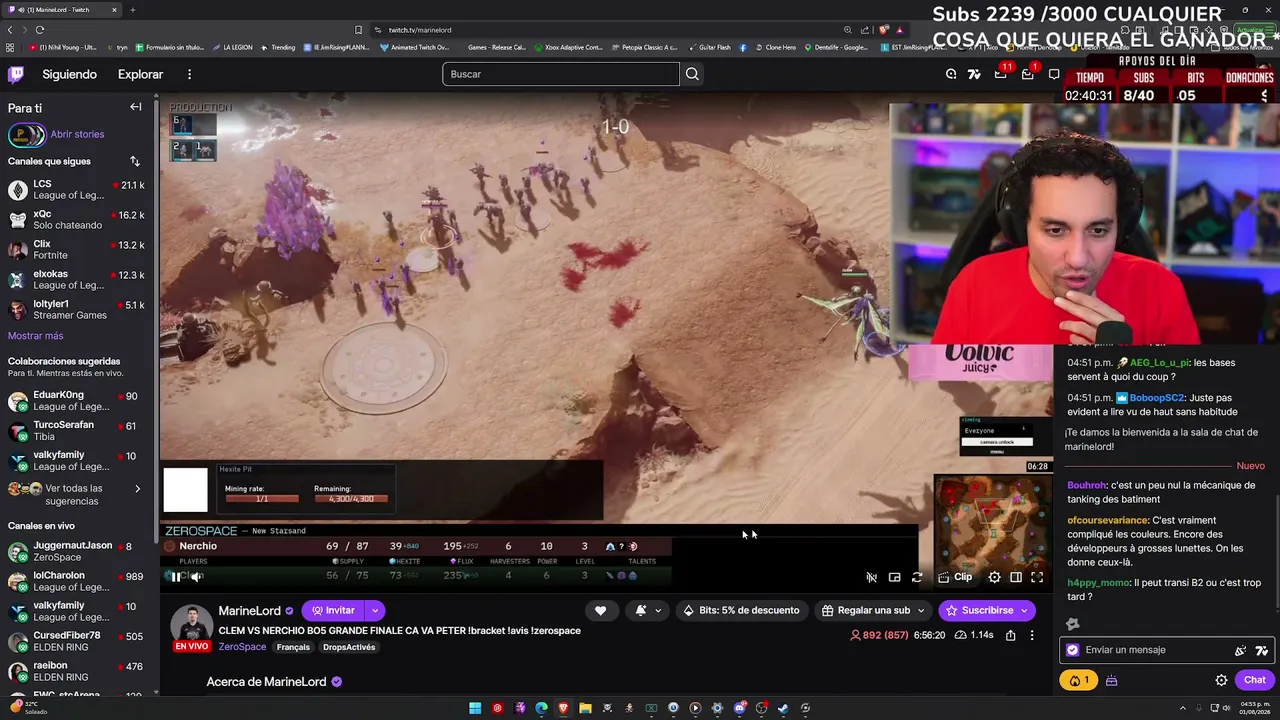Screen dimensions: 1280x720
Task: Open the 7TV icon in Twitch header
Action: coord(974,74)
